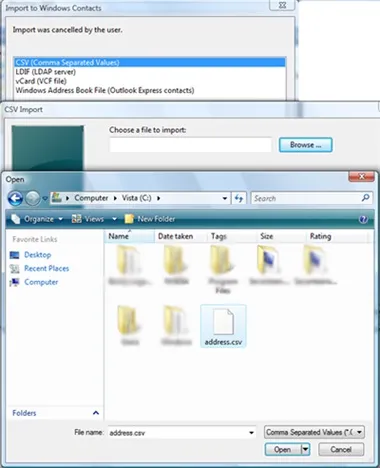Open the Computer favorite link
The width and height of the screenshot is (380, 468).
pyautogui.click(x=41, y=282)
